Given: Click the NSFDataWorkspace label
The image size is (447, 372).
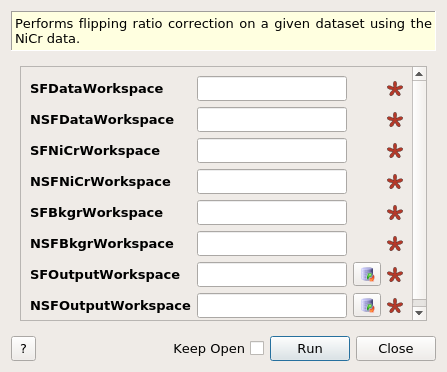Looking at the screenshot, I should click(102, 120).
